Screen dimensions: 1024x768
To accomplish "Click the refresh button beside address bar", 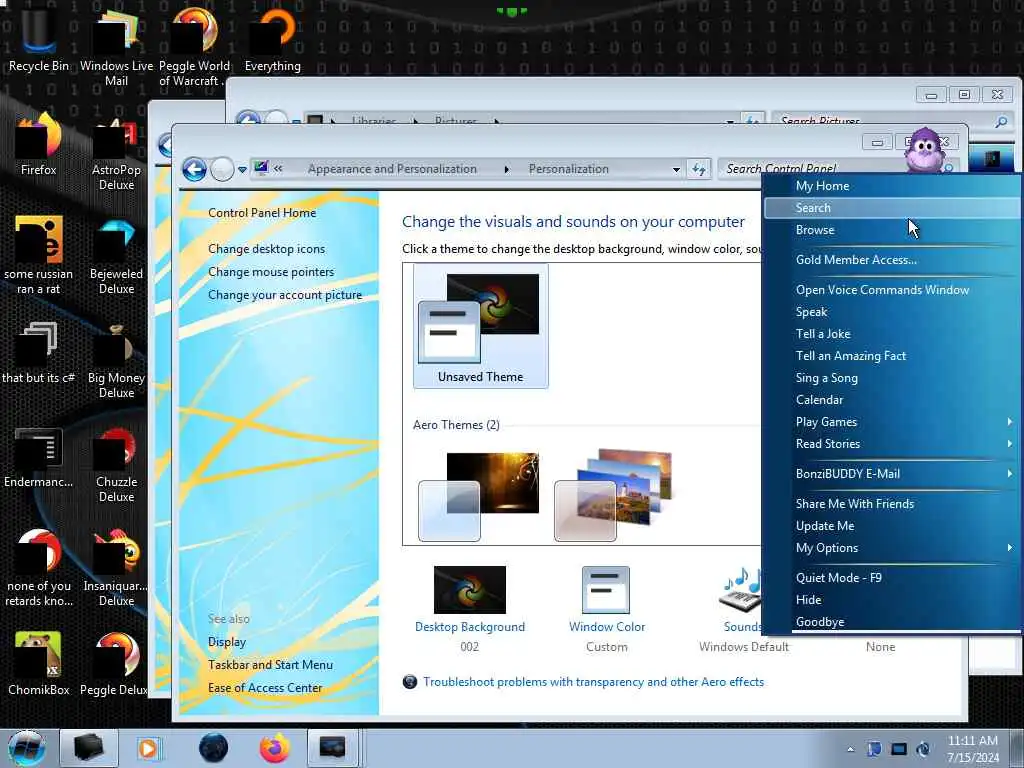I will coord(699,169).
